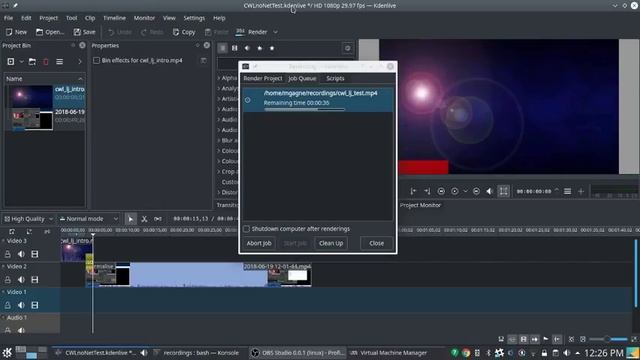The width and height of the screenshot is (640, 360).
Task: Open the Render button dropdown arrow
Action: click(x=276, y=32)
